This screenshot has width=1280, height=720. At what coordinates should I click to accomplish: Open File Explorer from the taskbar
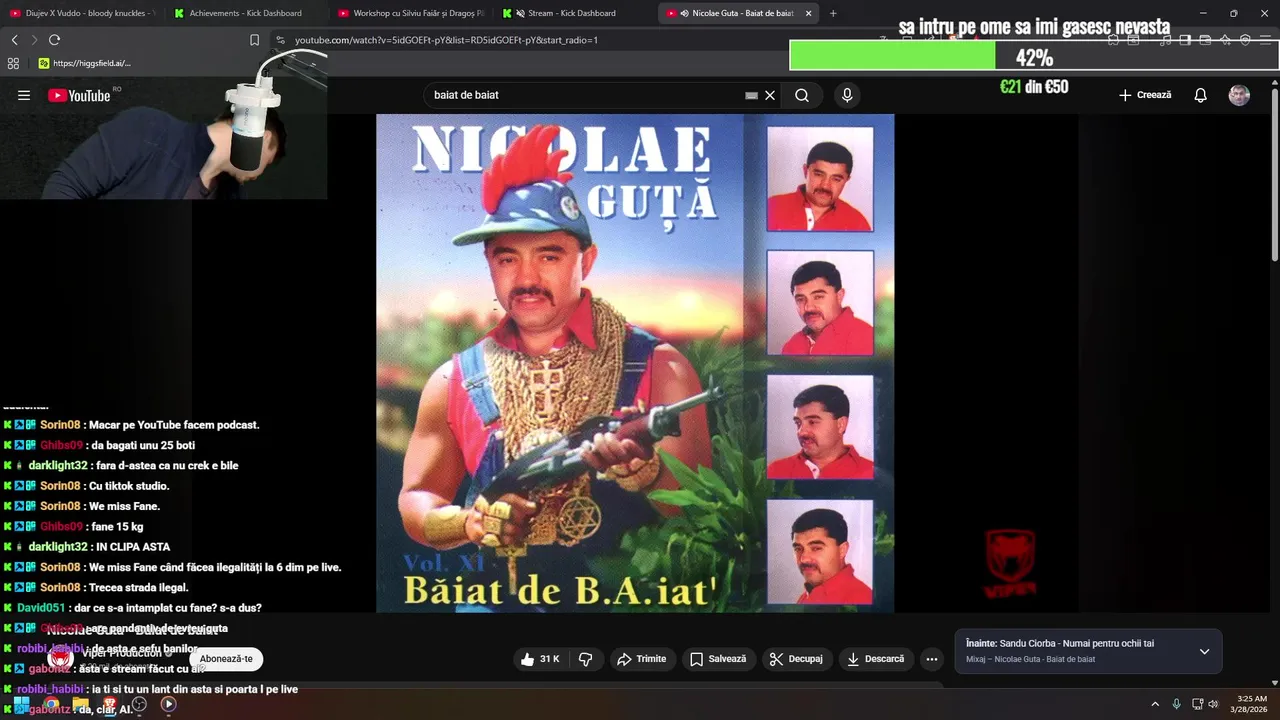click(81, 704)
